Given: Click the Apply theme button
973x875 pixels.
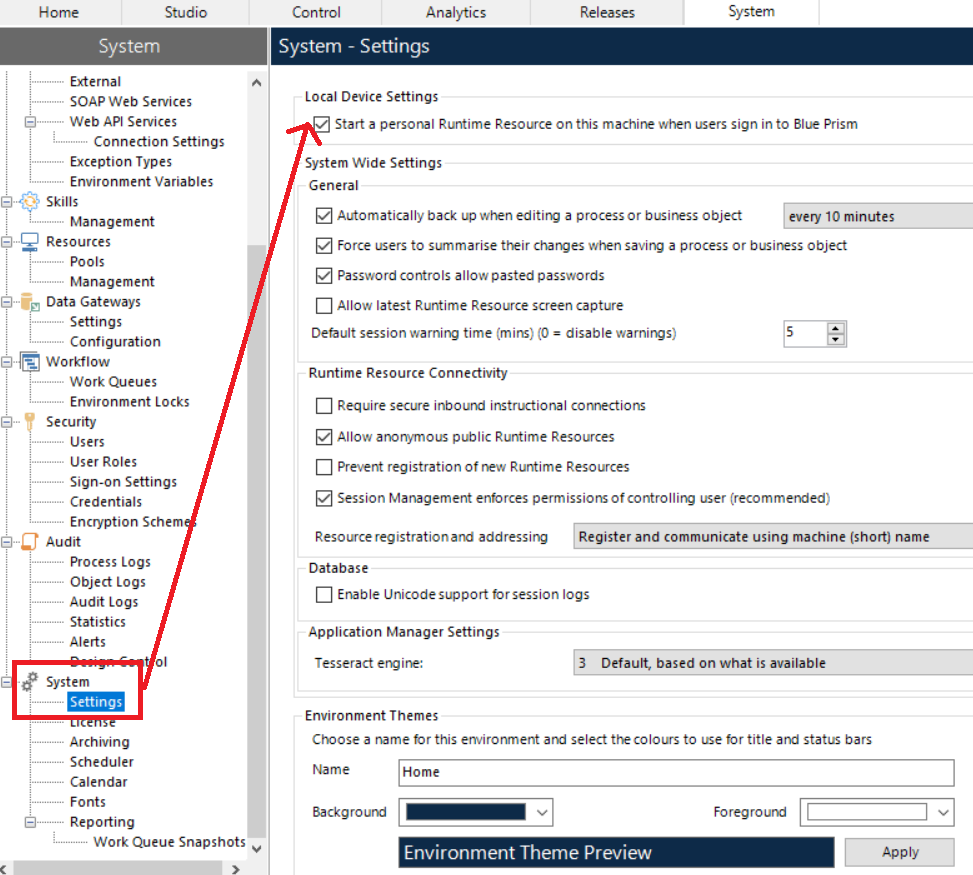Looking at the screenshot, I should point(900,852).
